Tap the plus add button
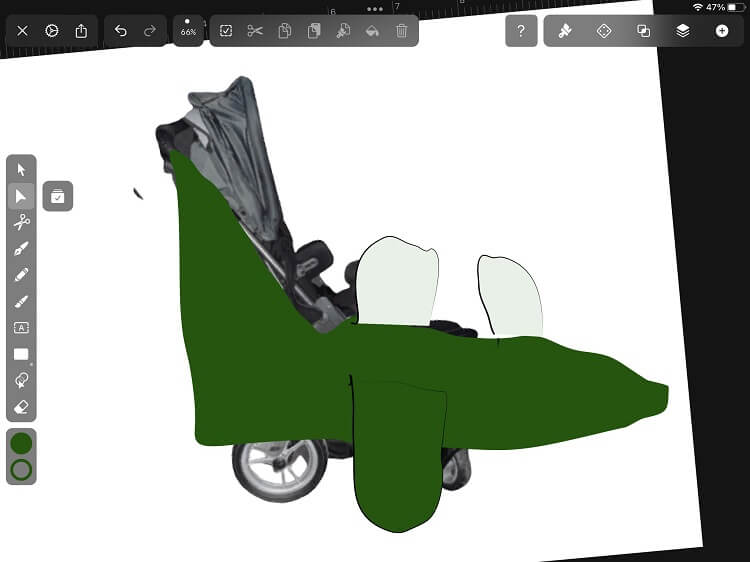The width and height of the screenshot is (750, 562). [x=722, y=31]
